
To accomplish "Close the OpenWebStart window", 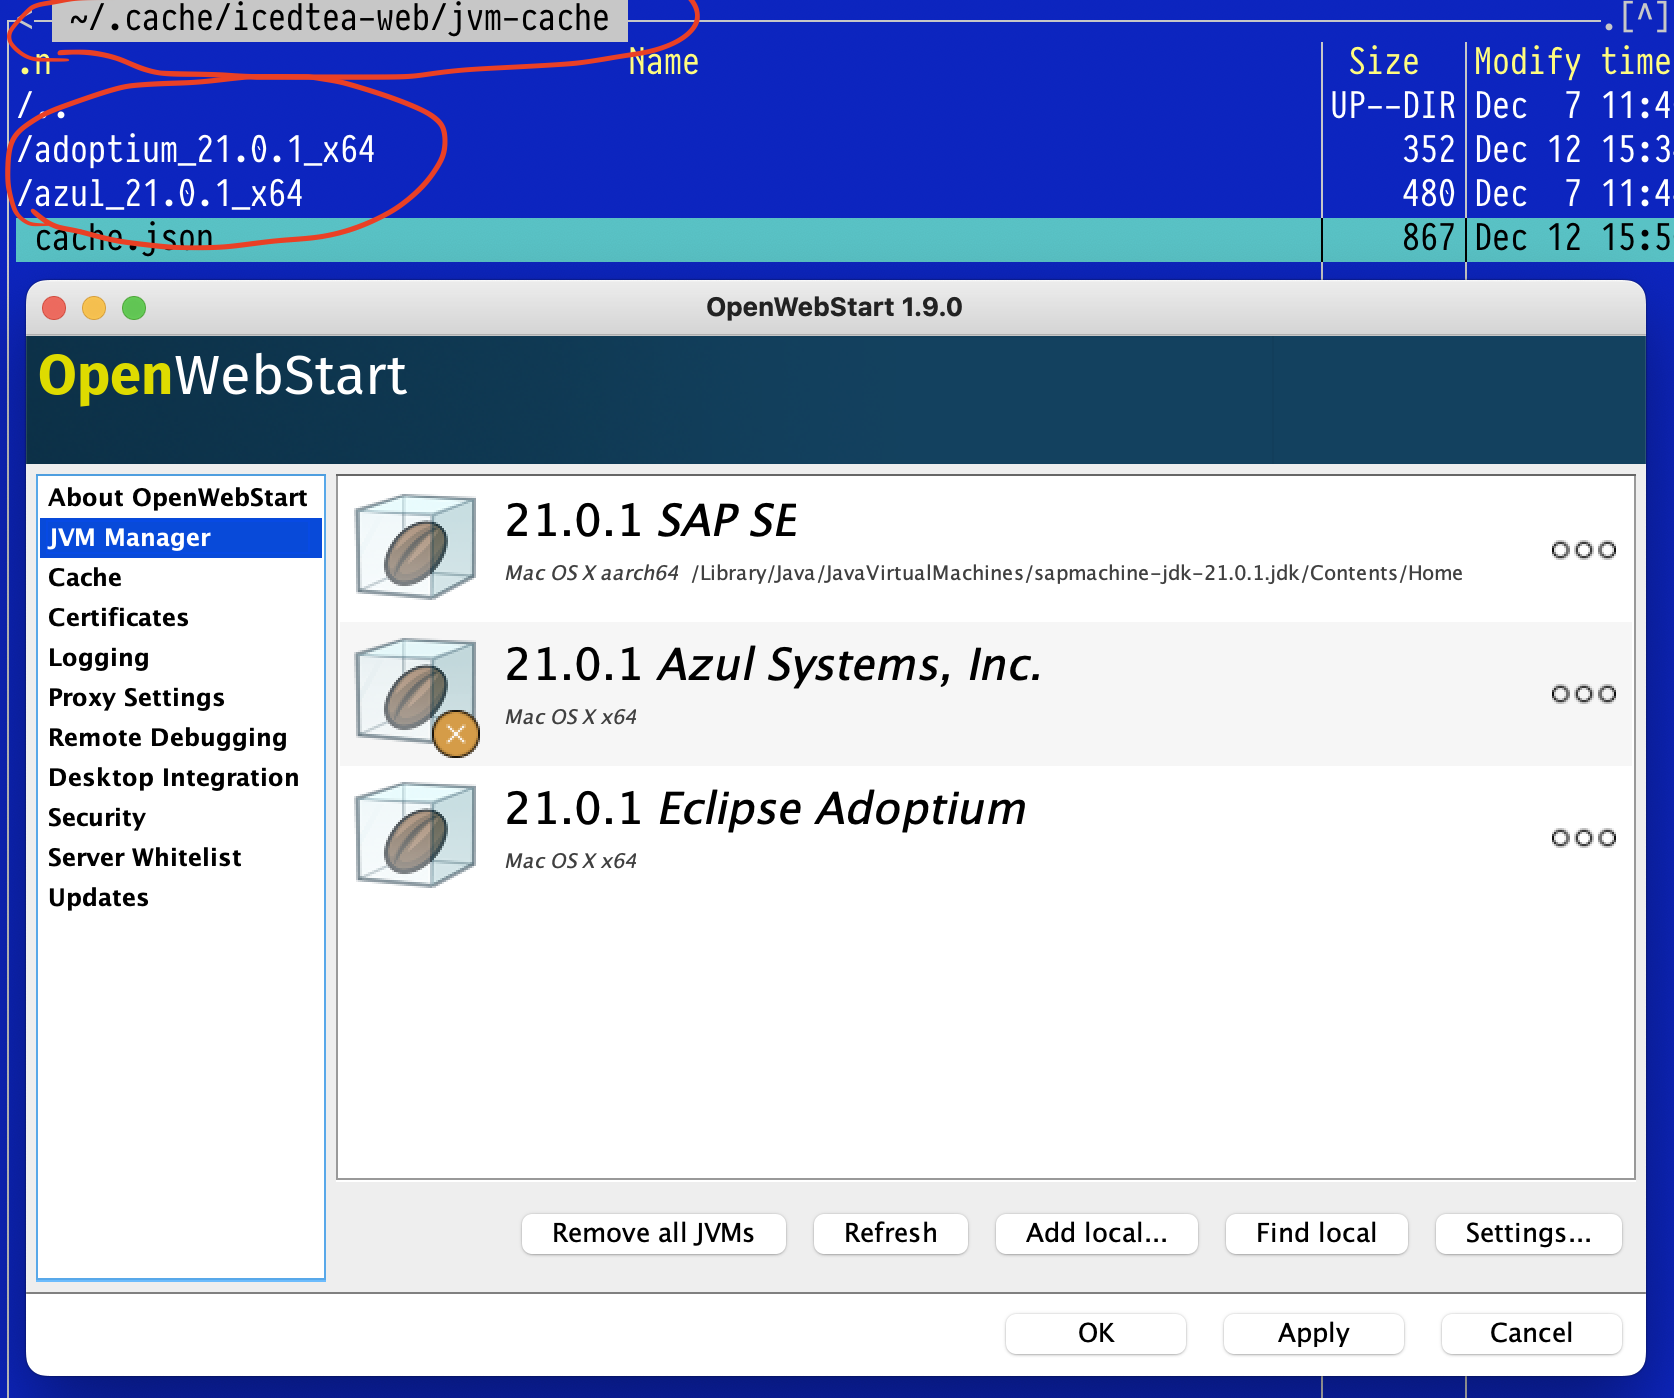I will click(54, 308).
